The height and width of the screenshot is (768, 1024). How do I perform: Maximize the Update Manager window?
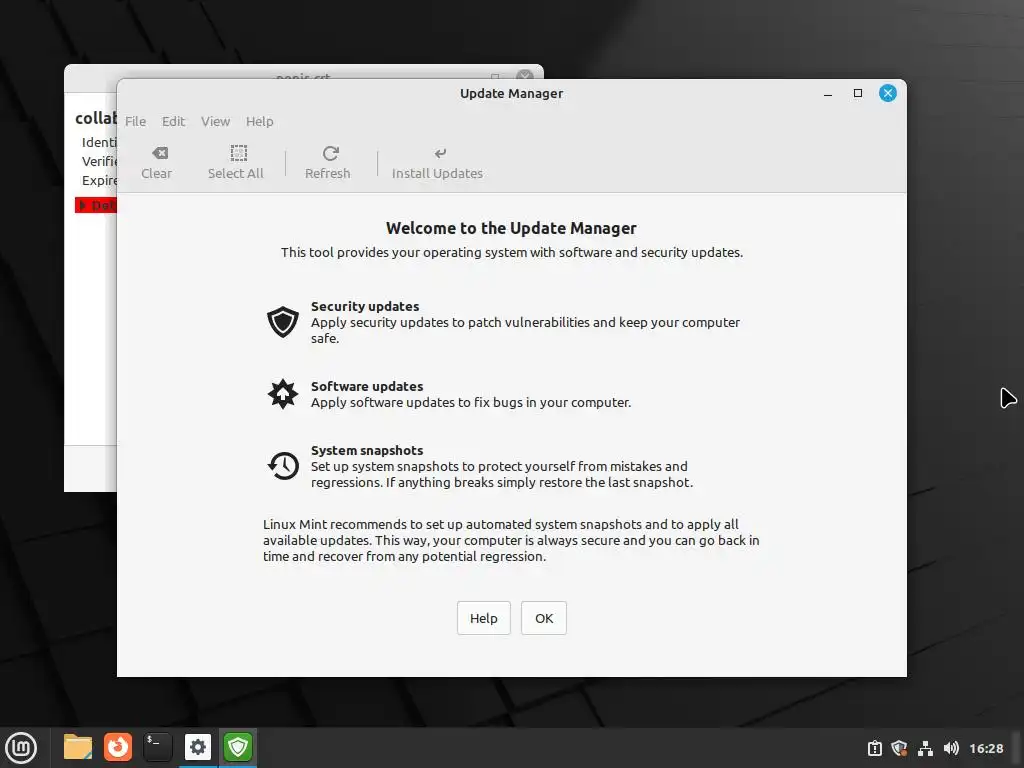[857, 93]
